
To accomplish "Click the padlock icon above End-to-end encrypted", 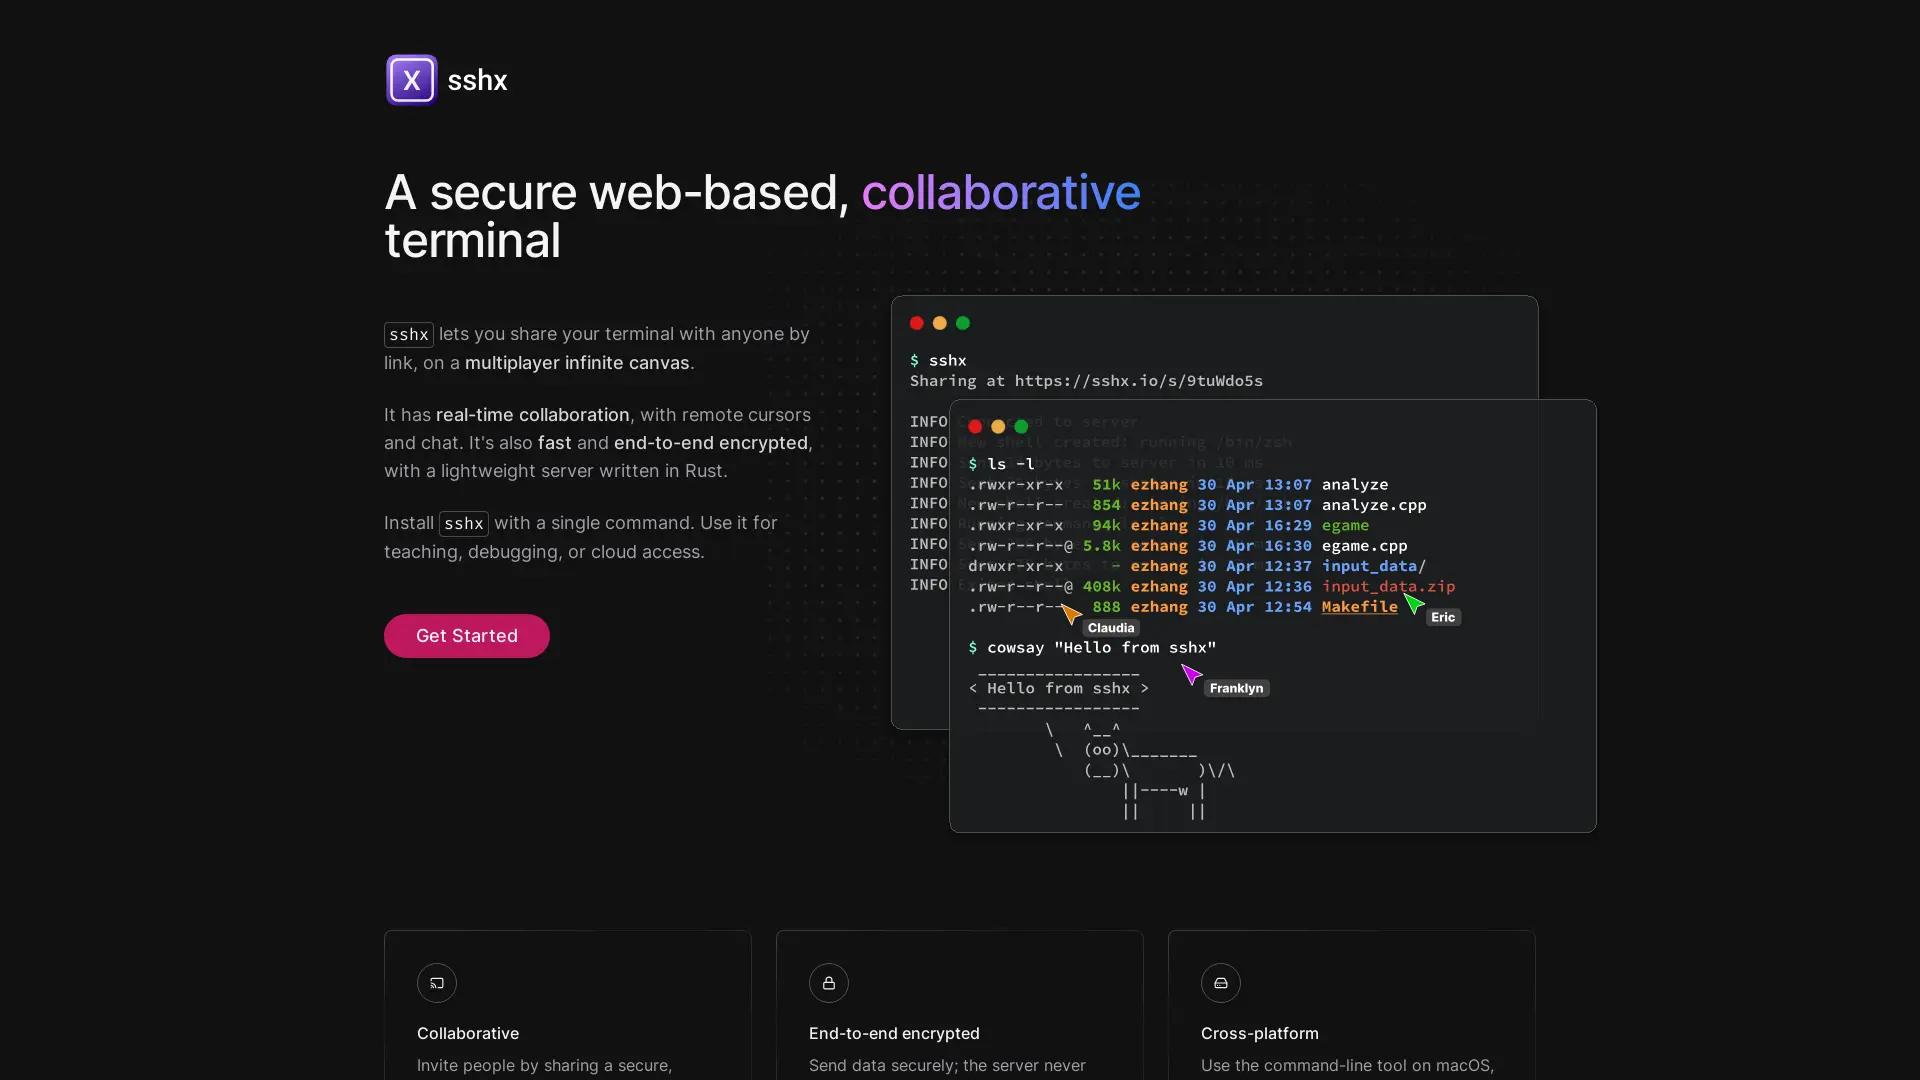I will click(x=828, y=983).
